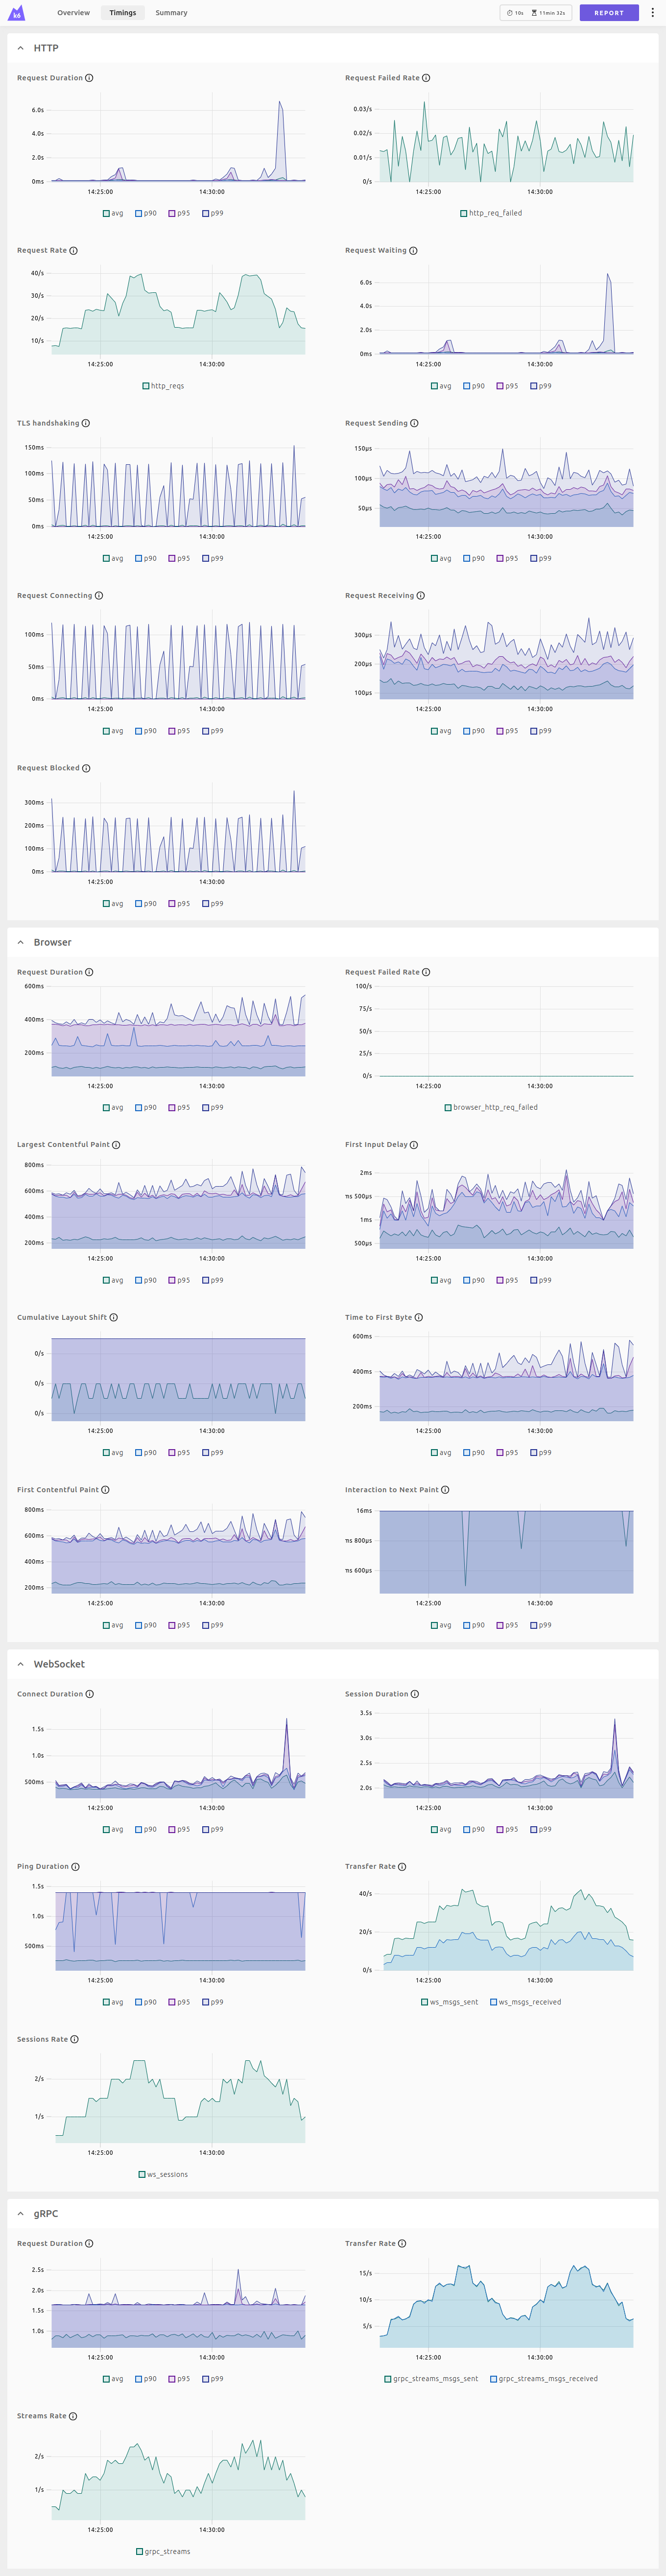The width and height of the screenshot is (666, 2576).
Task: Collapse the HTTP section chevron
Action: pyautogui.click(x=20, y=48)
